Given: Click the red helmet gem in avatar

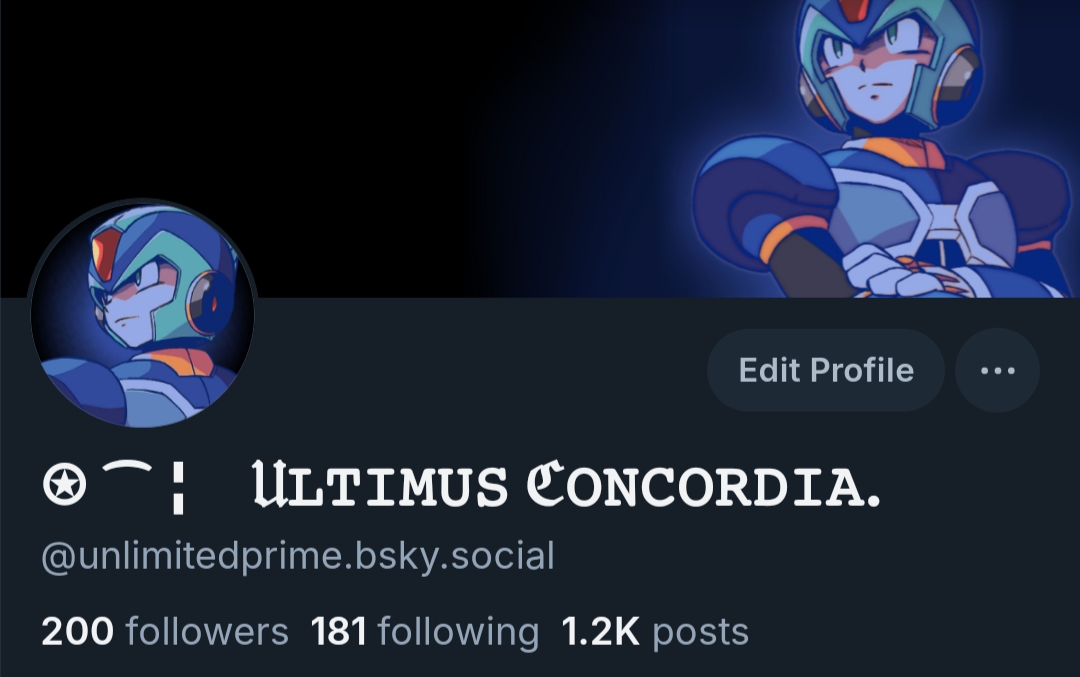Looking at the screenshot, I should click(105, 252).
